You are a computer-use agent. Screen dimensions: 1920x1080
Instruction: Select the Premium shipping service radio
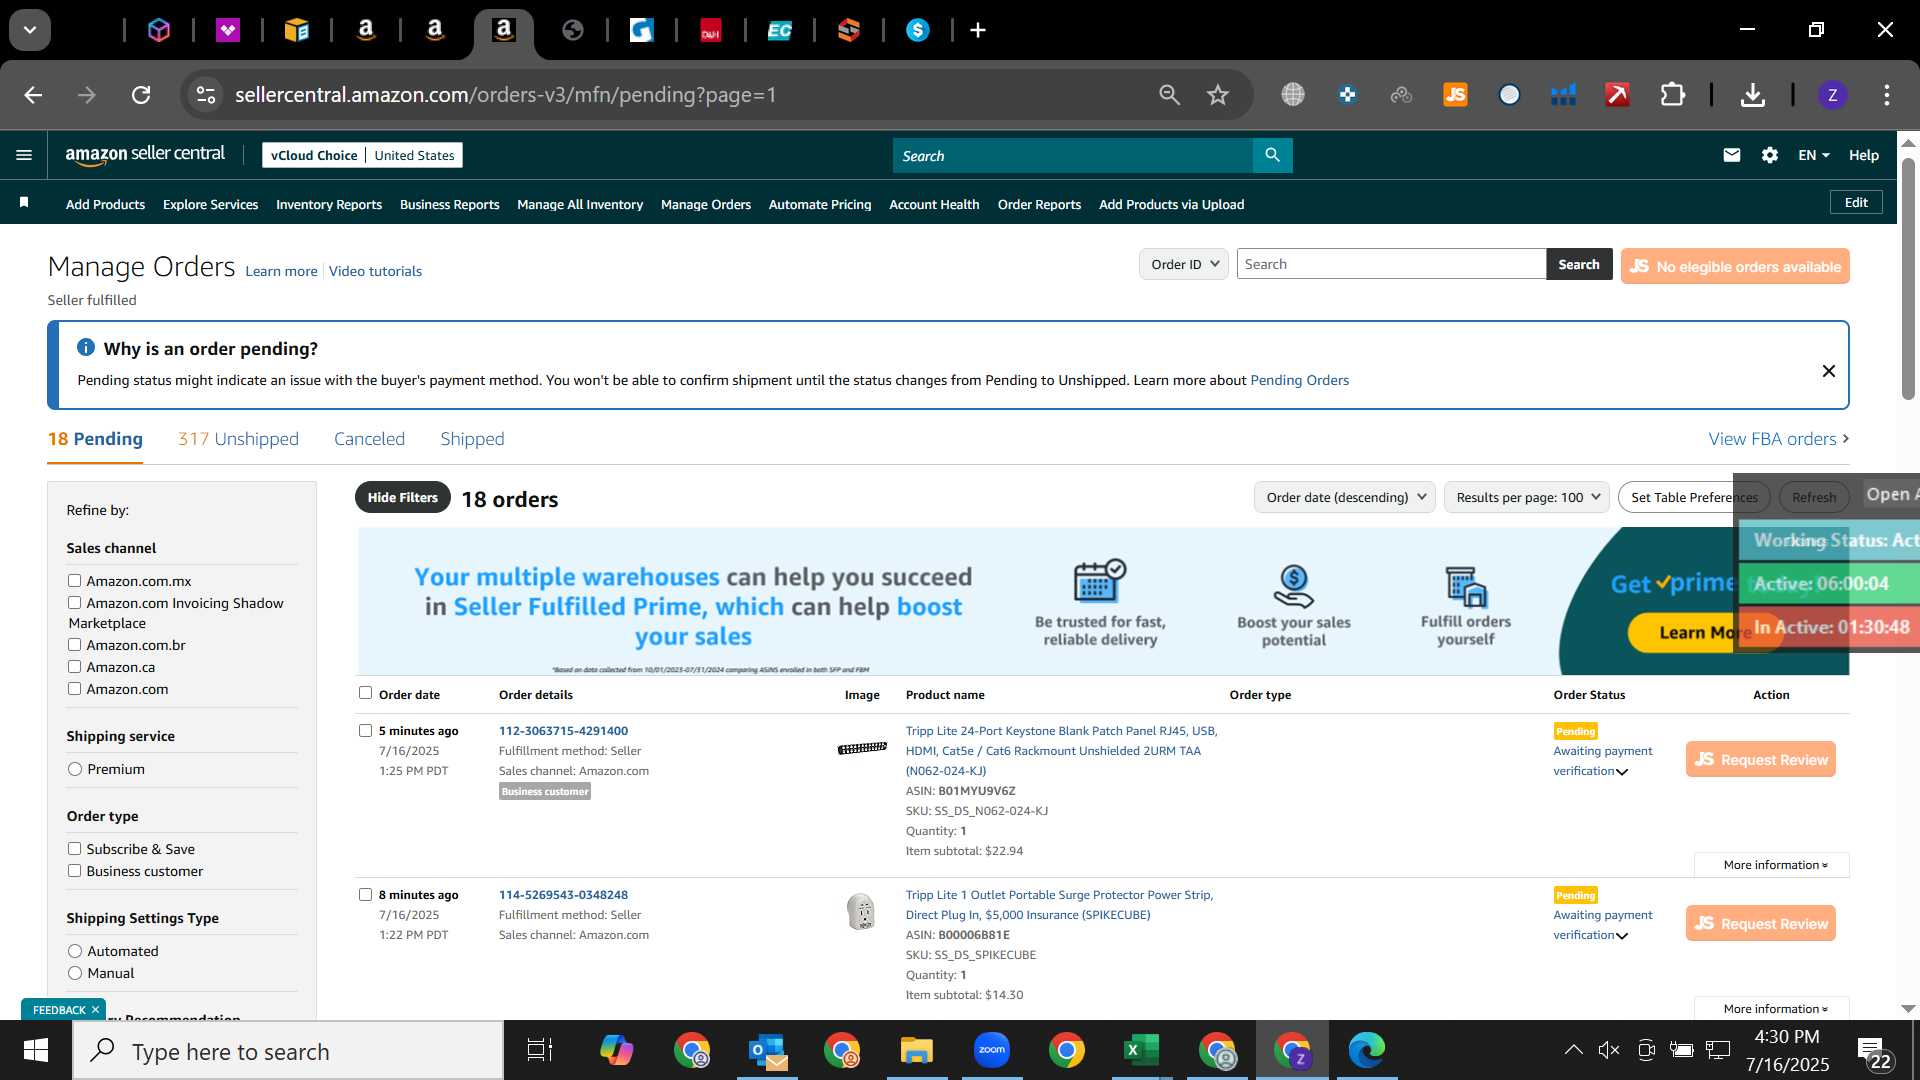[75, 769]
